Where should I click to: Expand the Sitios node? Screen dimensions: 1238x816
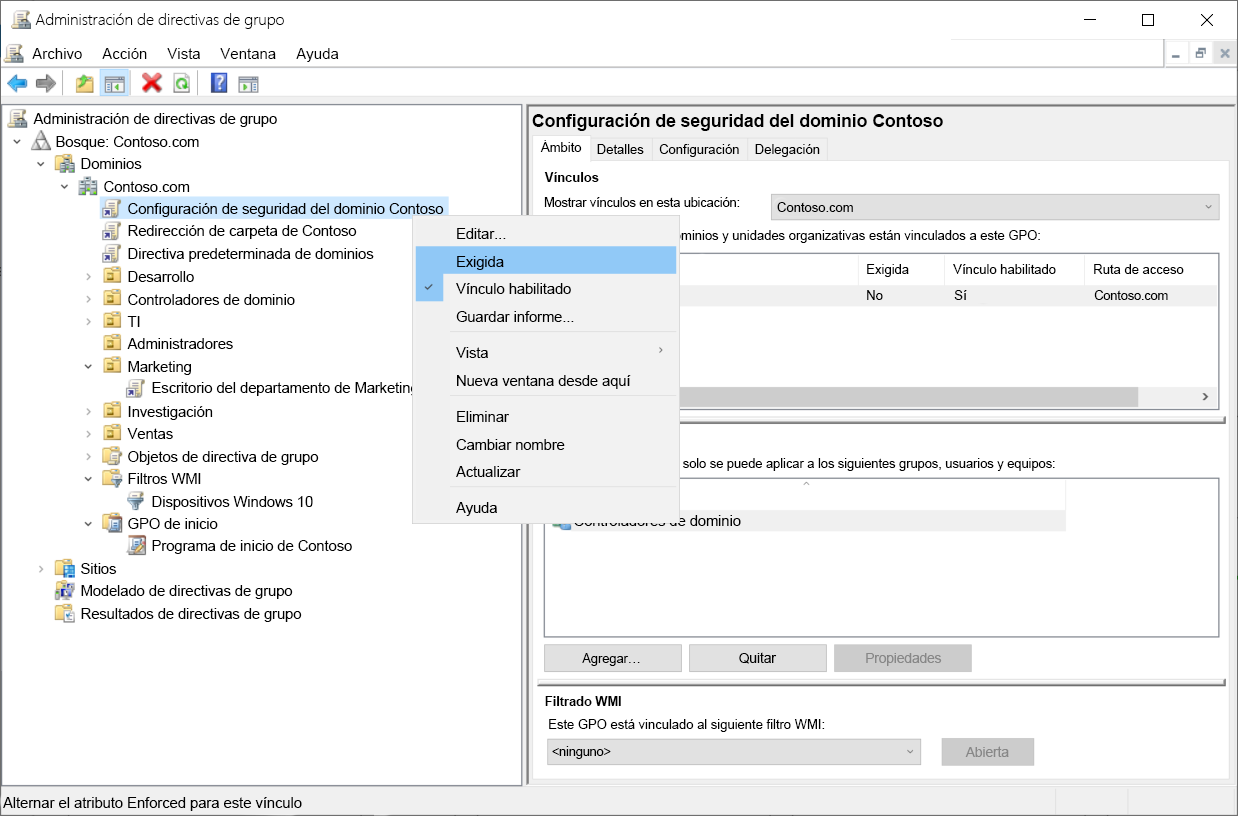(x=41, y=569)
